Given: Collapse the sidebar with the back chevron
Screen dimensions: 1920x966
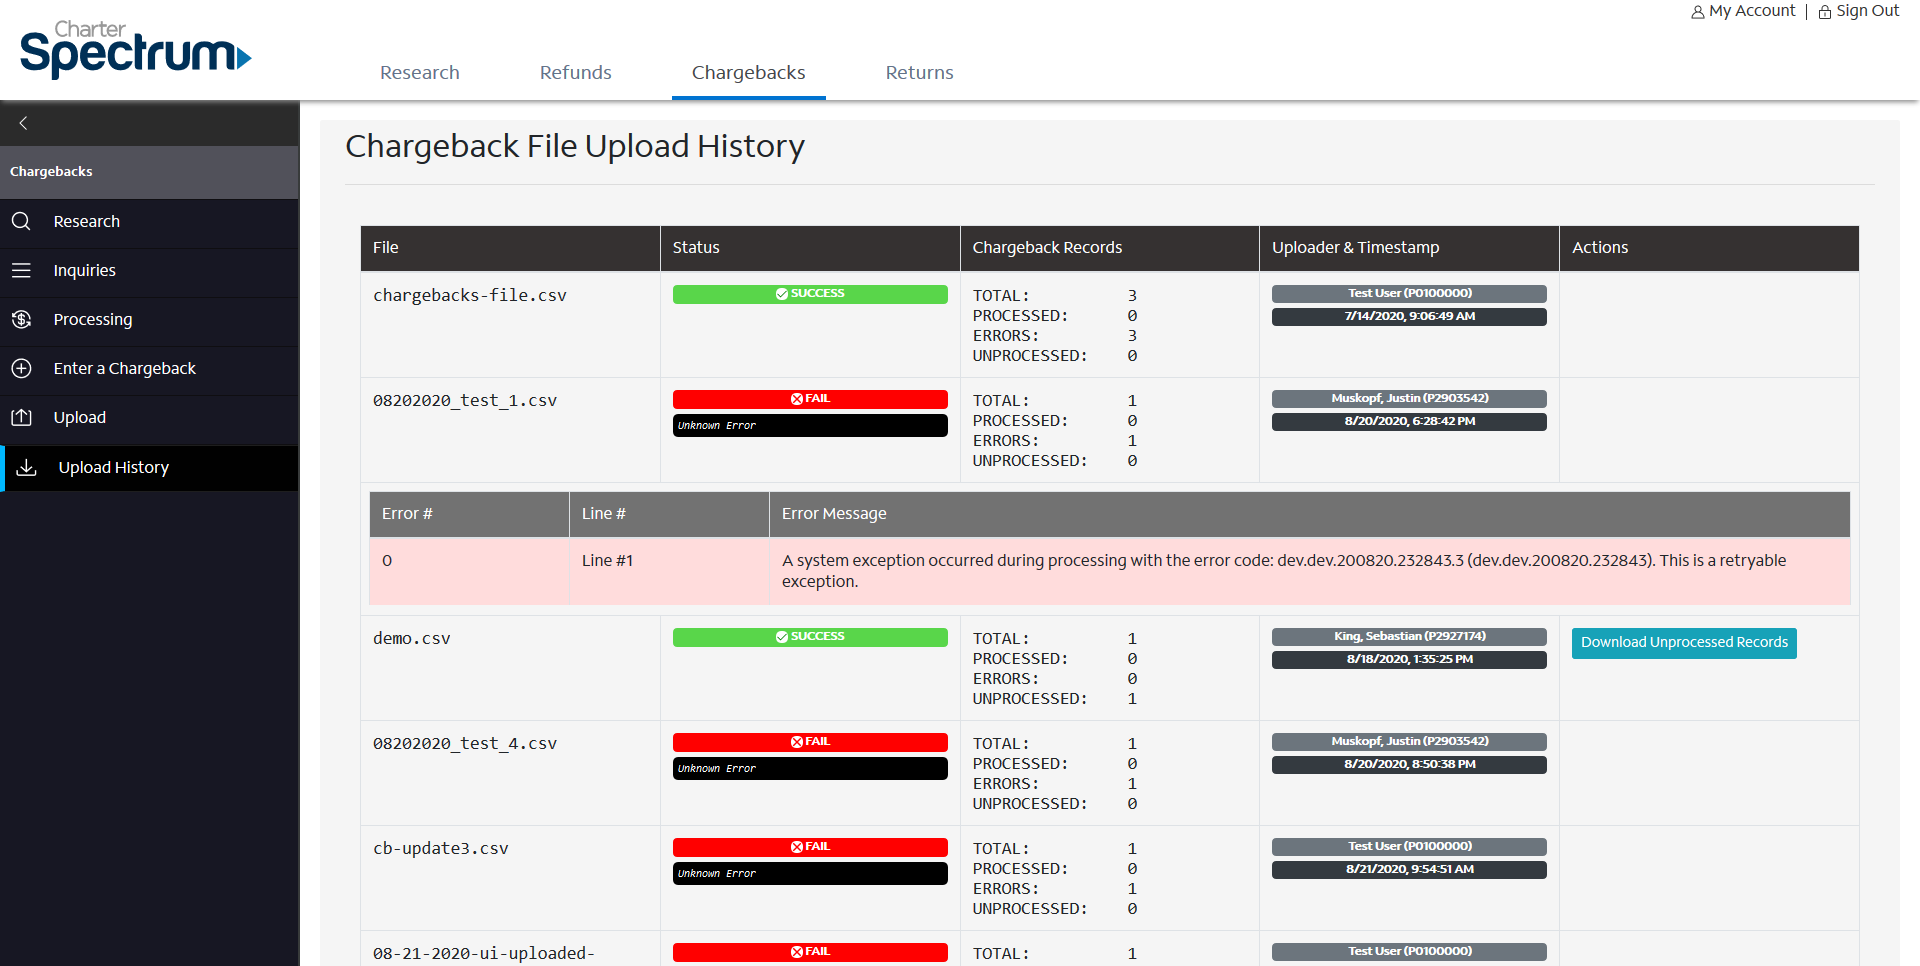Looking at the screenshot, I should point(23,123).
